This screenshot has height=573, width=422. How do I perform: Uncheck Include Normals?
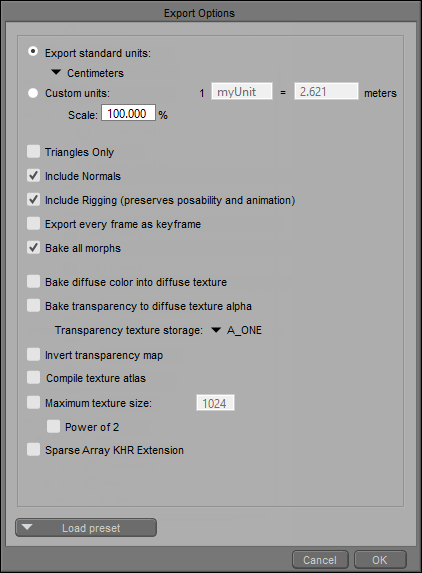[x=33, y=176]
